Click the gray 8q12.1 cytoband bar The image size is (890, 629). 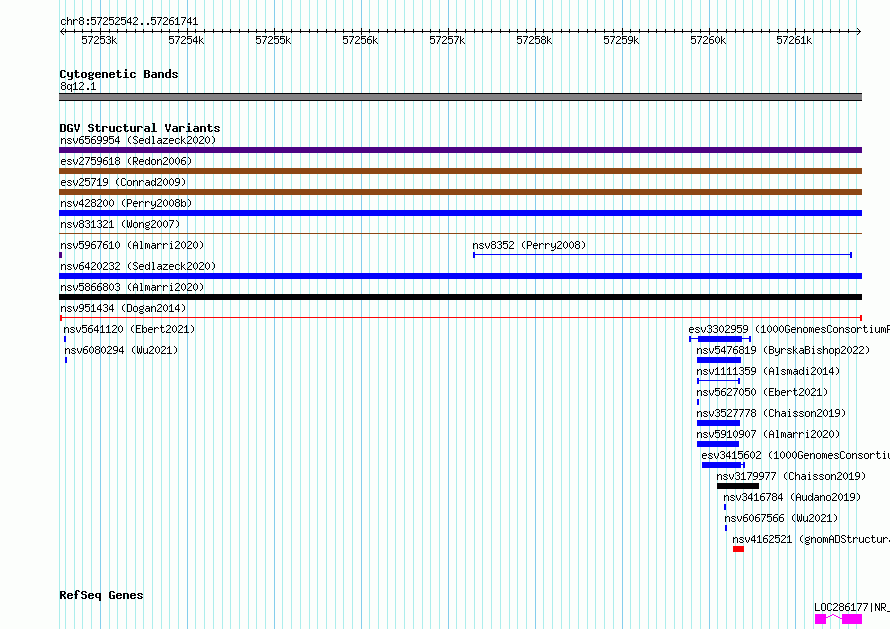coord(460,97)
